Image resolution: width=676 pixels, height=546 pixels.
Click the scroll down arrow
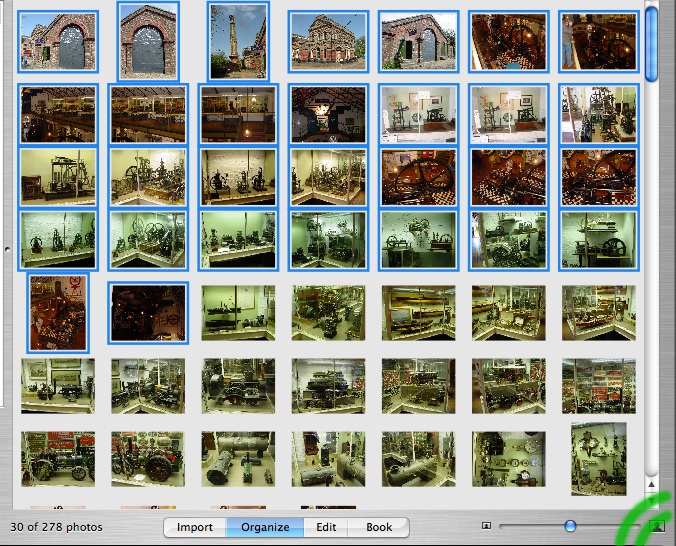(652, 498)
